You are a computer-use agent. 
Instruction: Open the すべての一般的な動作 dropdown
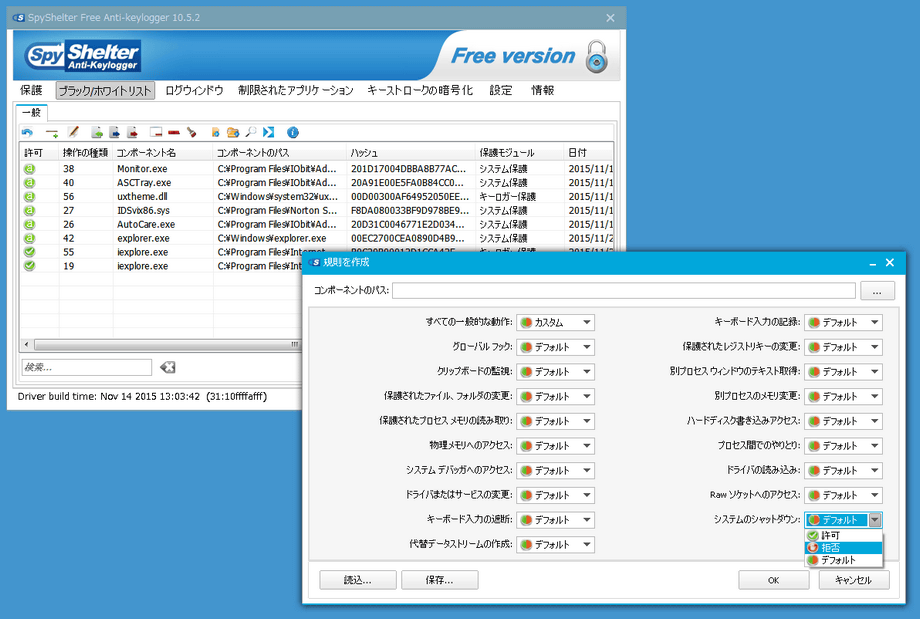tap(556, 322)
